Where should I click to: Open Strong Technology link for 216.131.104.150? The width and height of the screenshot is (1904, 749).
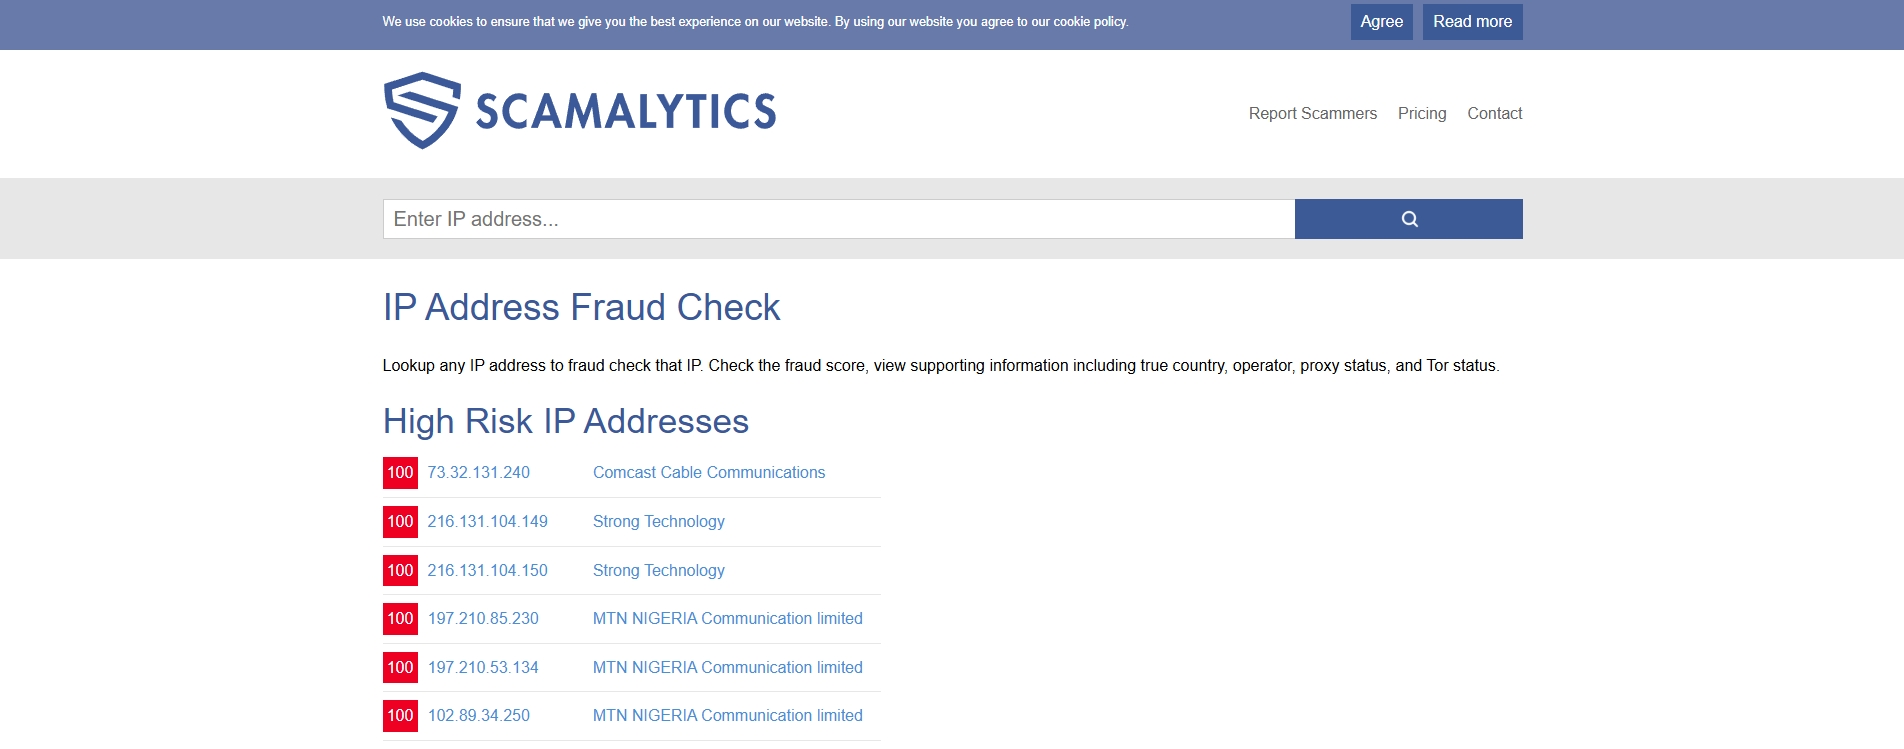point(658,571)
